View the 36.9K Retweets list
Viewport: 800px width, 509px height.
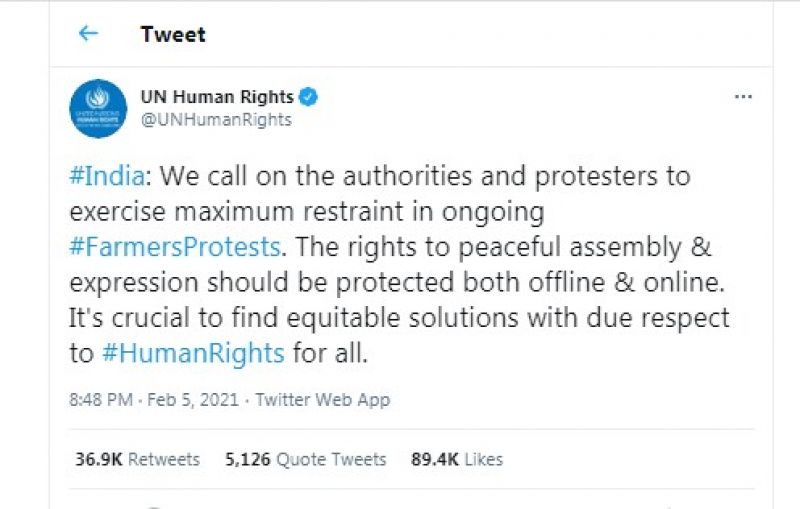coord(137,460)
